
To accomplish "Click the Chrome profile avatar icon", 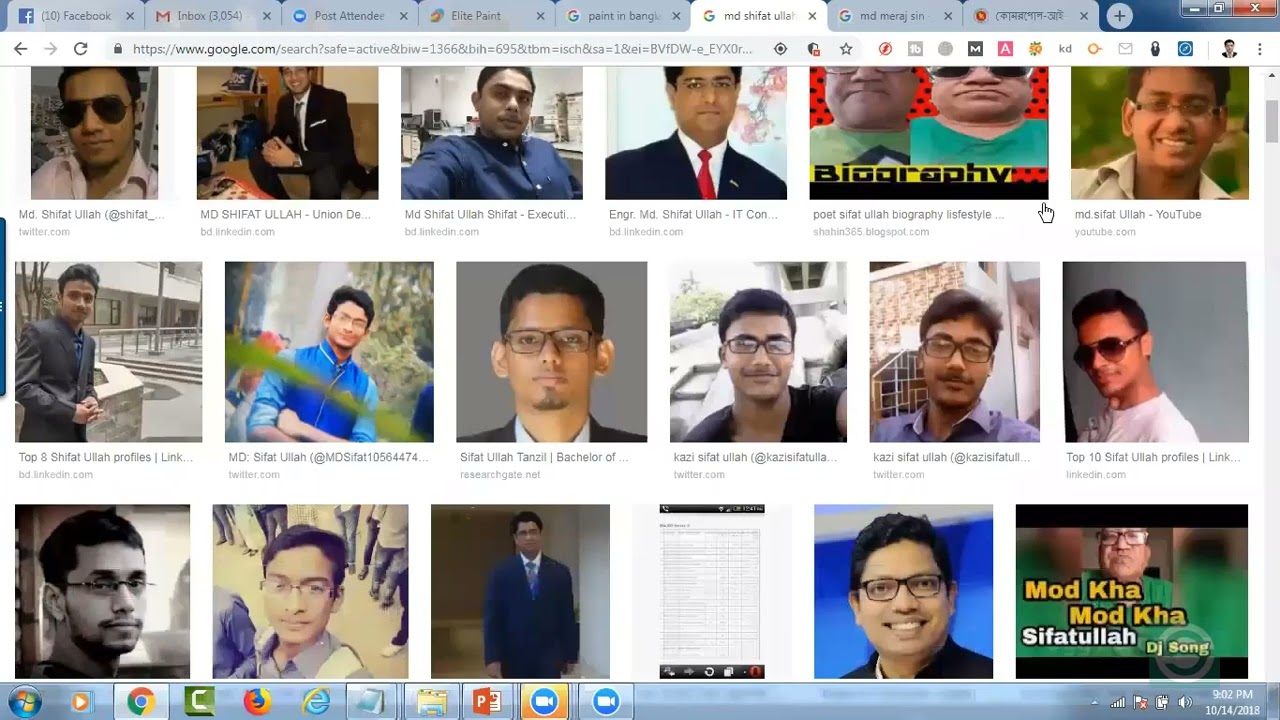I will click(x=1229, y=49).
